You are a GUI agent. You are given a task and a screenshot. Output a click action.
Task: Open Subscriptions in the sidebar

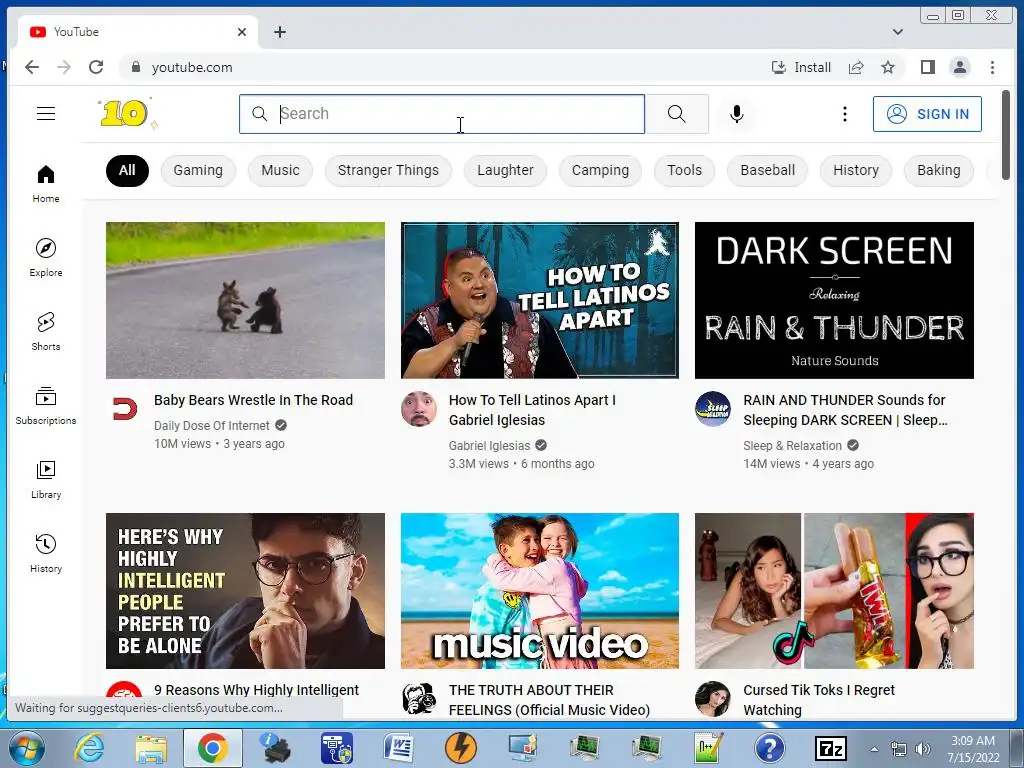point(46,406)
